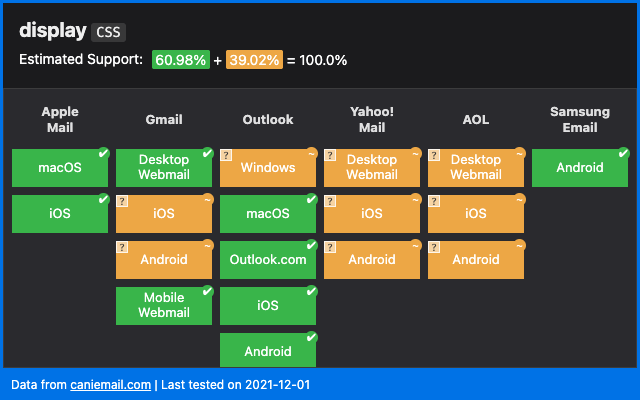Select Yahoo! Mail Desktop Webmail cell
This screenshot has width=640, height=400.
coord(372,168)
